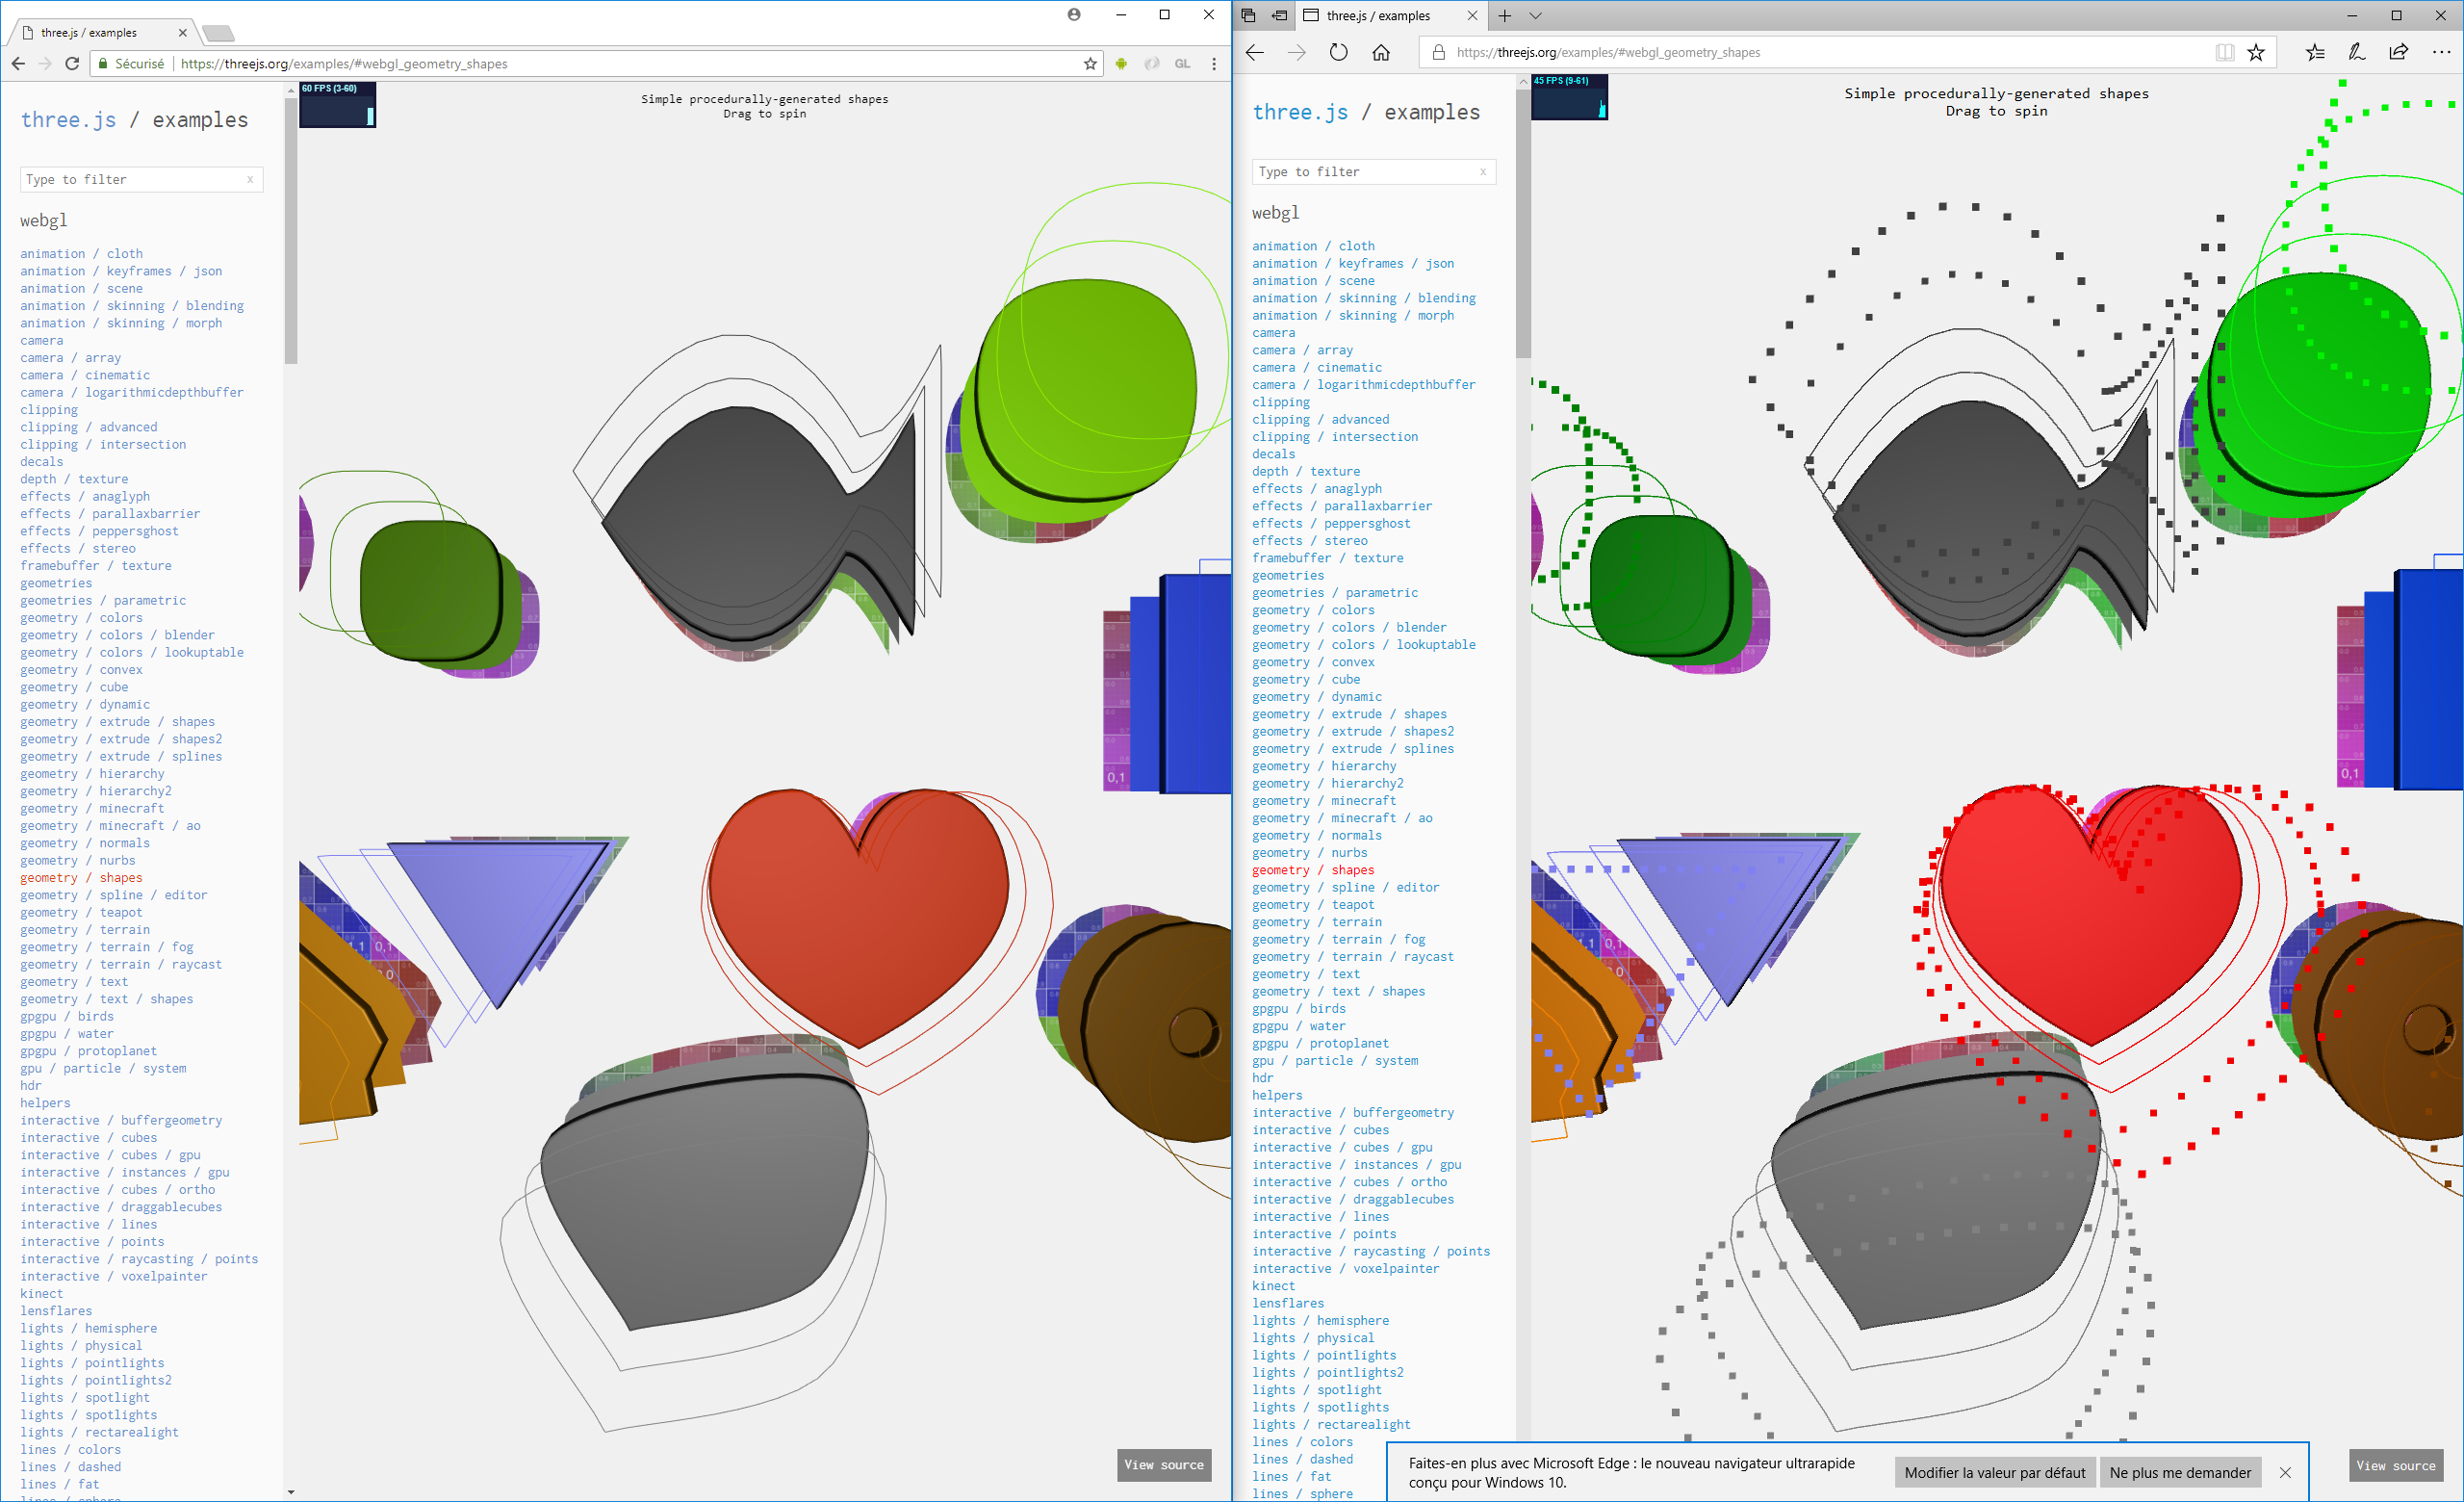Open the geometry / text example link
This screenshot has width=2464, height=1502.
tap(73, 981)
